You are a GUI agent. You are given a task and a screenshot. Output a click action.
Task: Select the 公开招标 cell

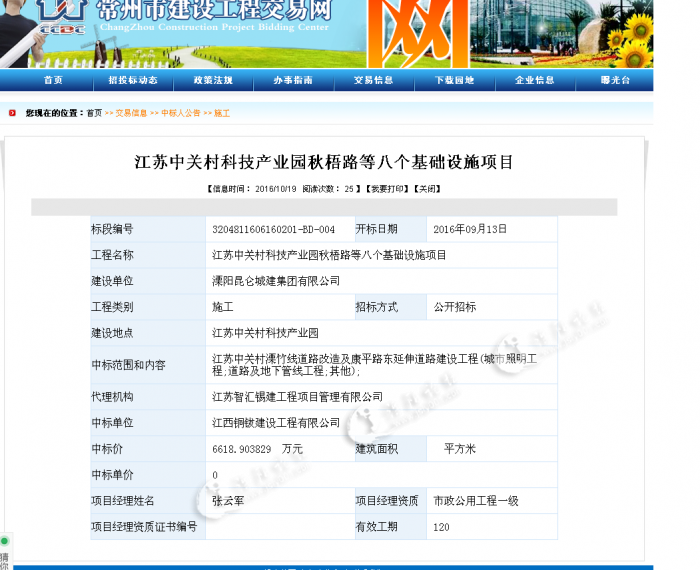[x=492, y=307]
